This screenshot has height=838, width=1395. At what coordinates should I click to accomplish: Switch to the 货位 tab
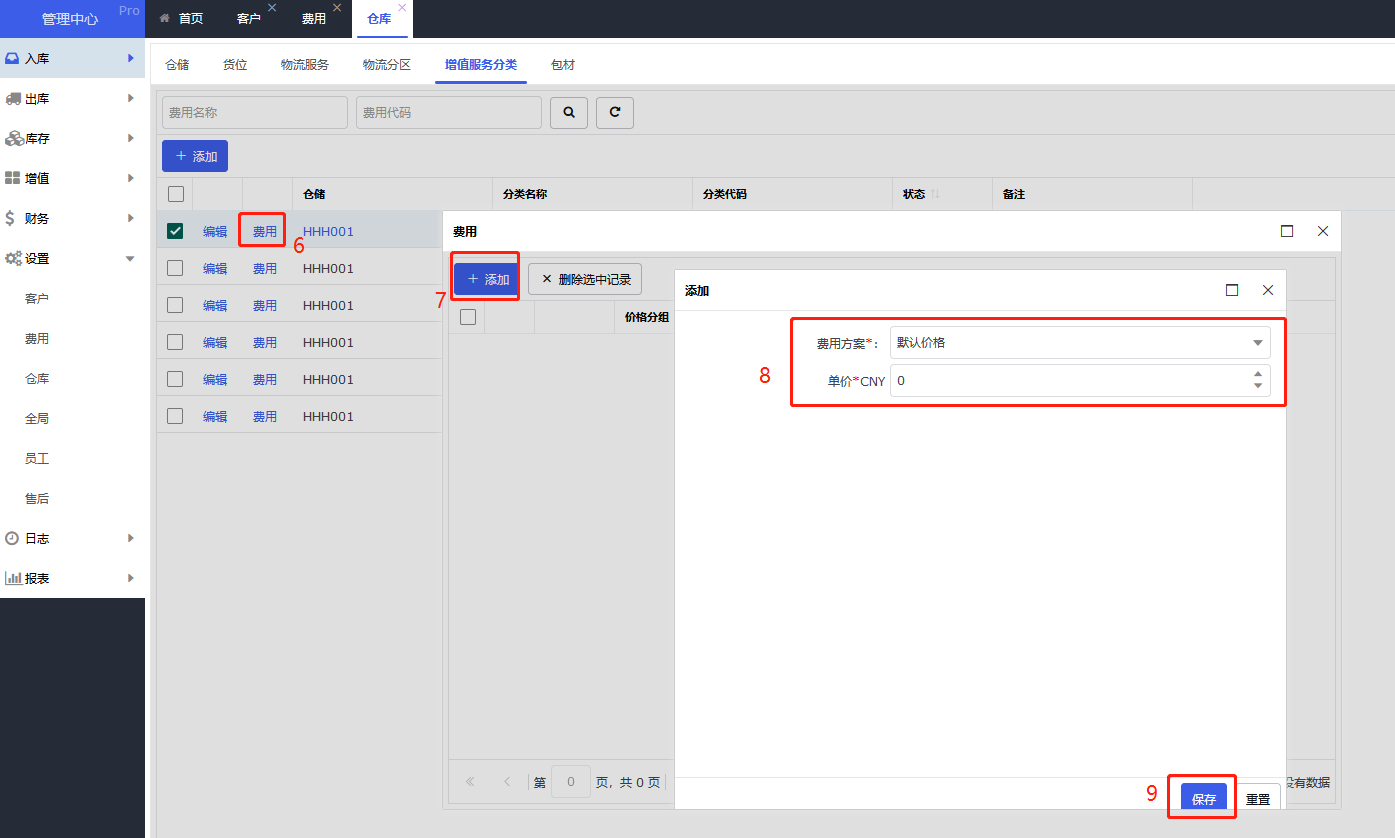coord(235,65)
